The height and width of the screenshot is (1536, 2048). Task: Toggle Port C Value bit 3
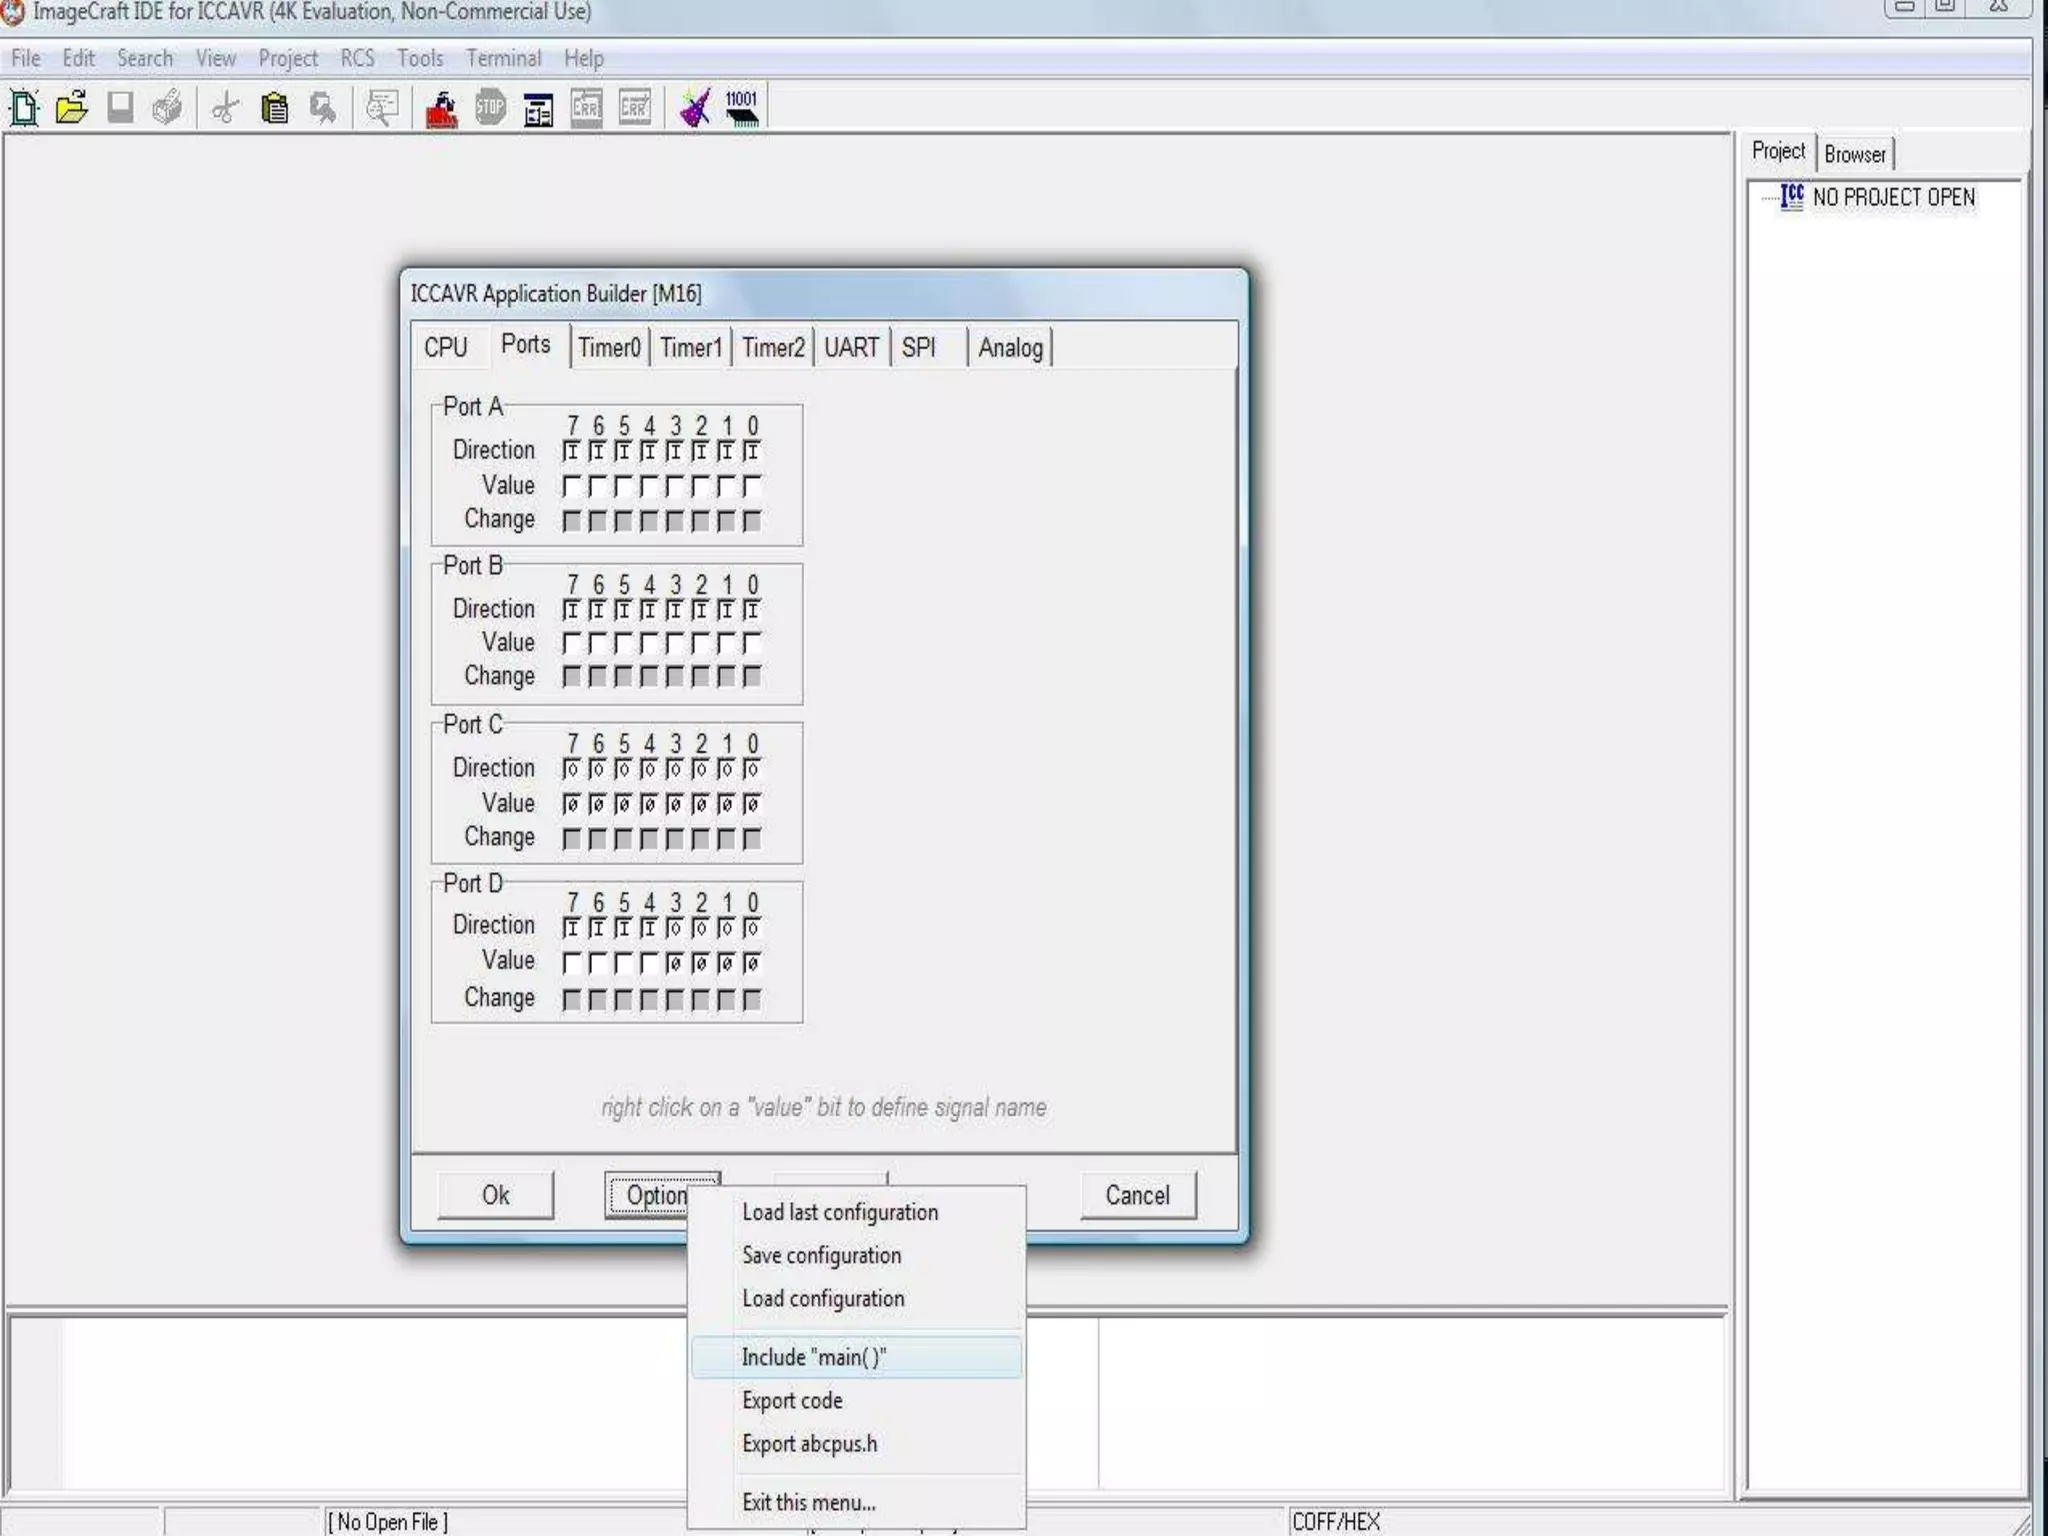674,804
